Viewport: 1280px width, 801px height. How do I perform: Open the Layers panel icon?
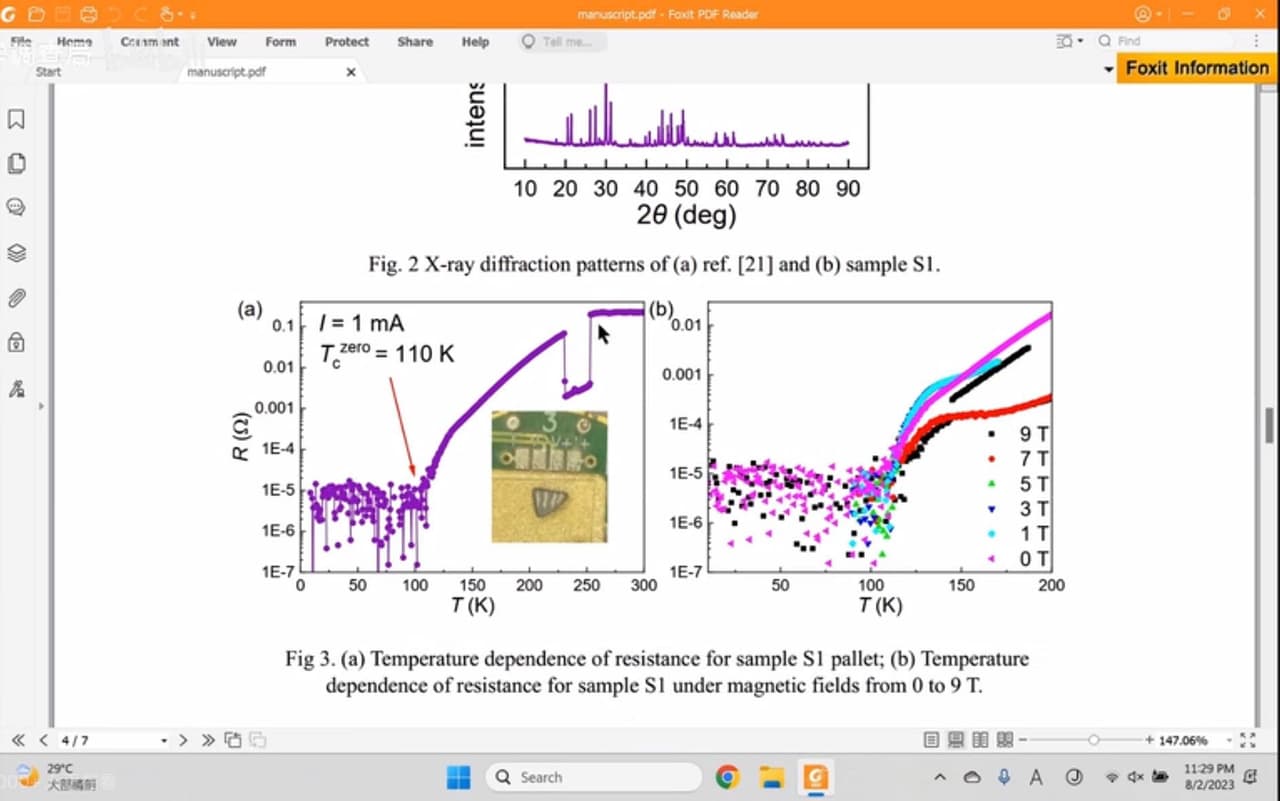[16, 252]
